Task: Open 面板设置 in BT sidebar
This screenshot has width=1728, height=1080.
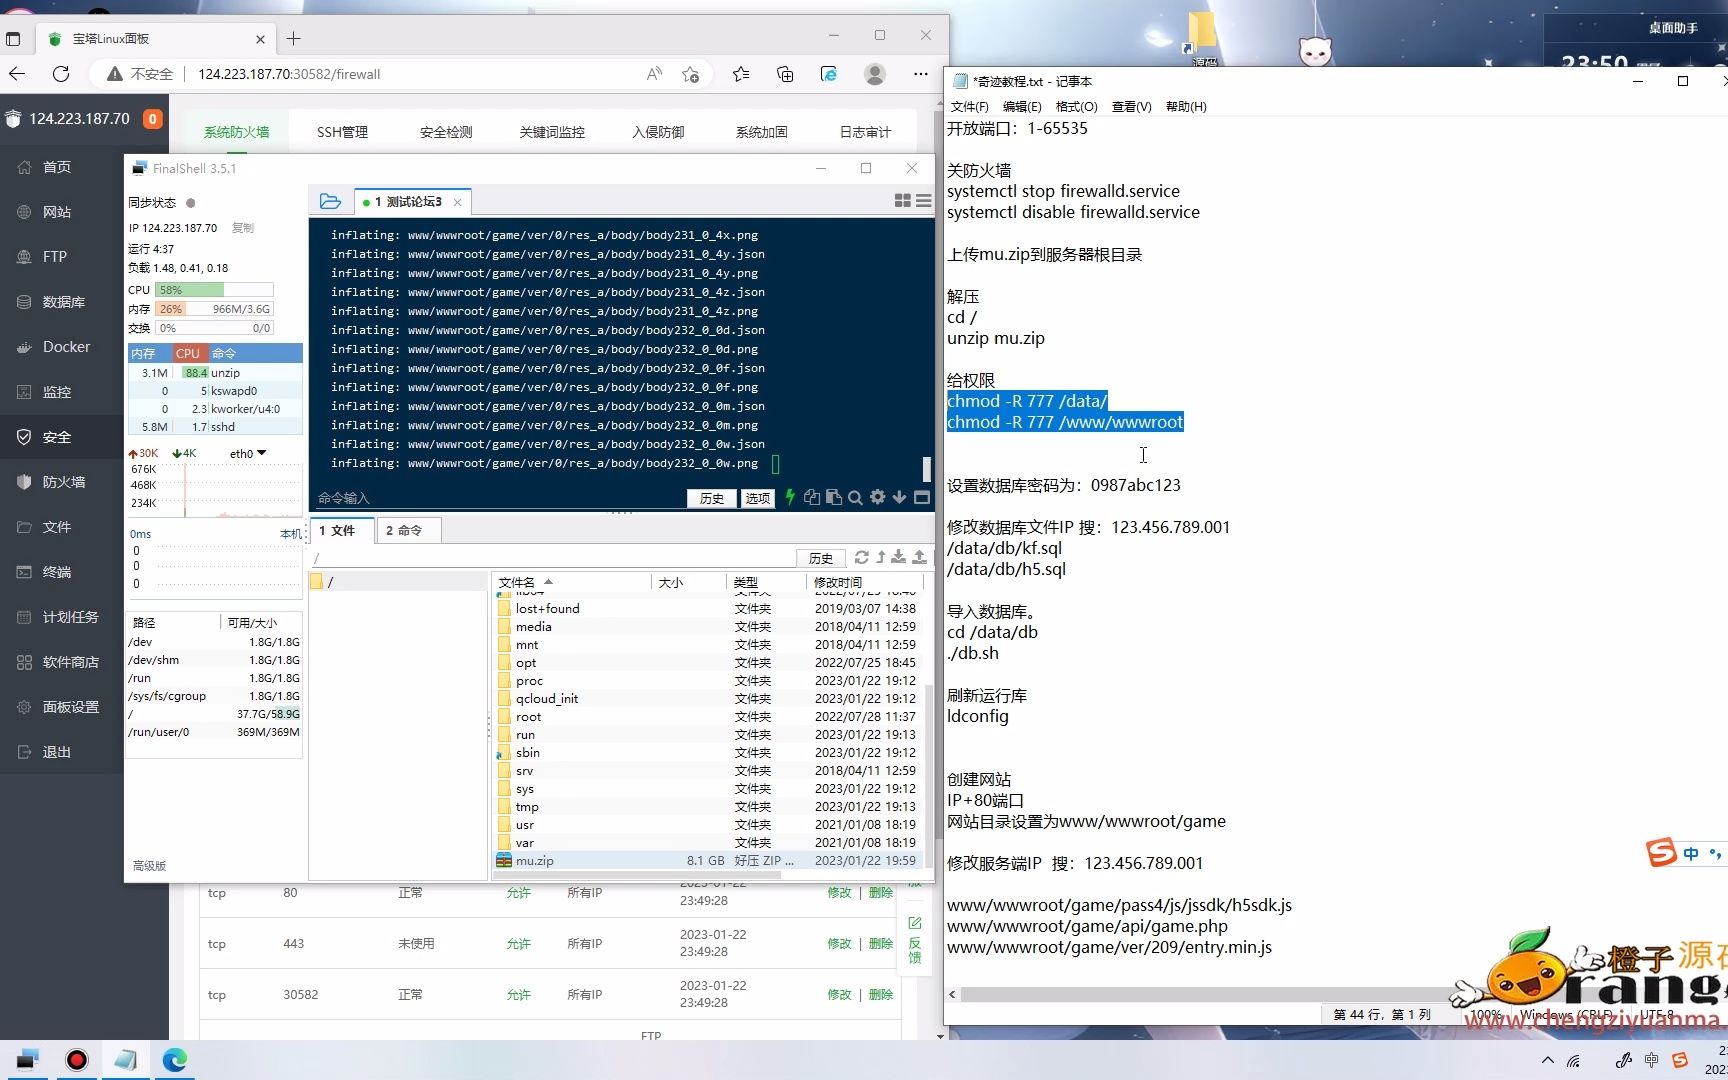Action: (x=70, y=707)
